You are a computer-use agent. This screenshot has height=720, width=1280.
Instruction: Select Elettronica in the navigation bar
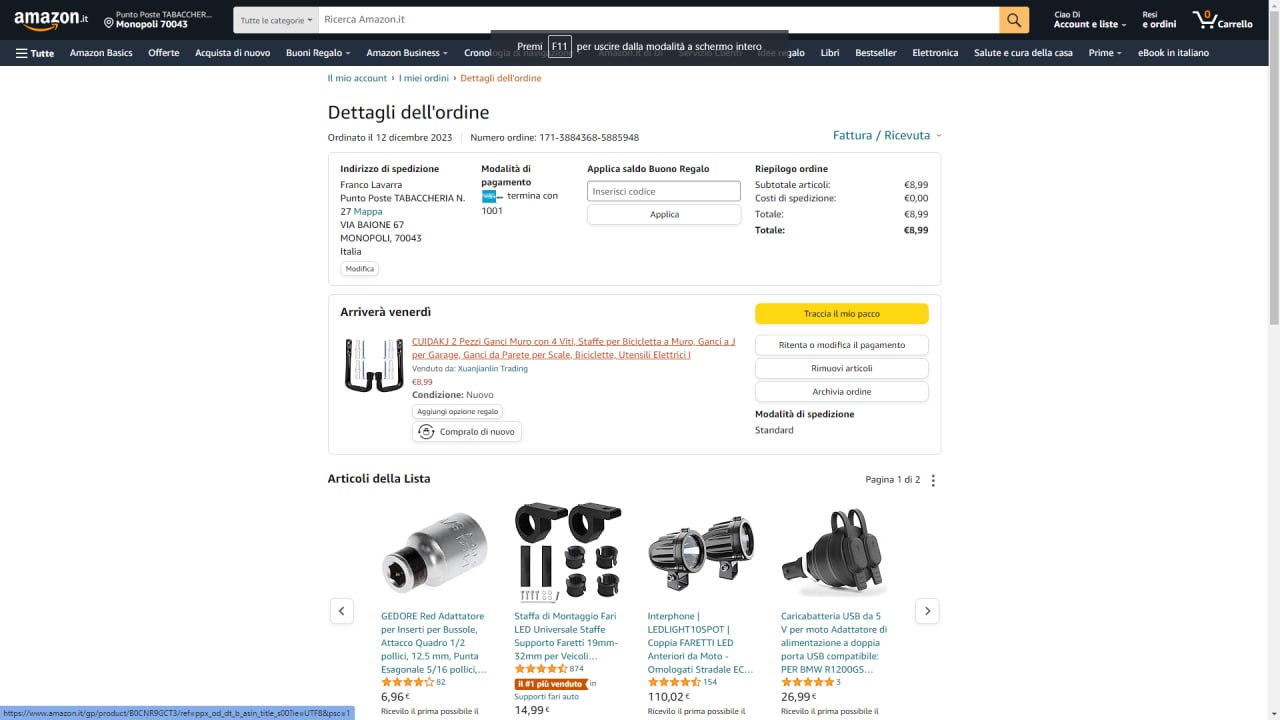pos(935,53)
